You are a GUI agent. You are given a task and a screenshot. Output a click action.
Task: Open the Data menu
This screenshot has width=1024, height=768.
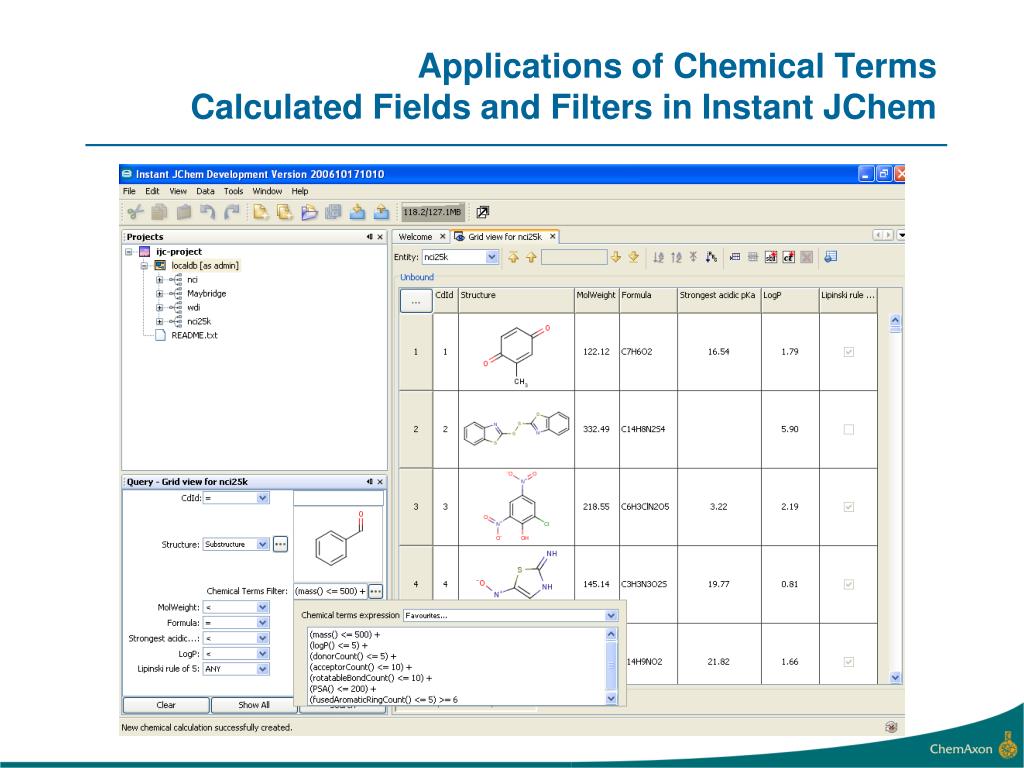(205, 191)
